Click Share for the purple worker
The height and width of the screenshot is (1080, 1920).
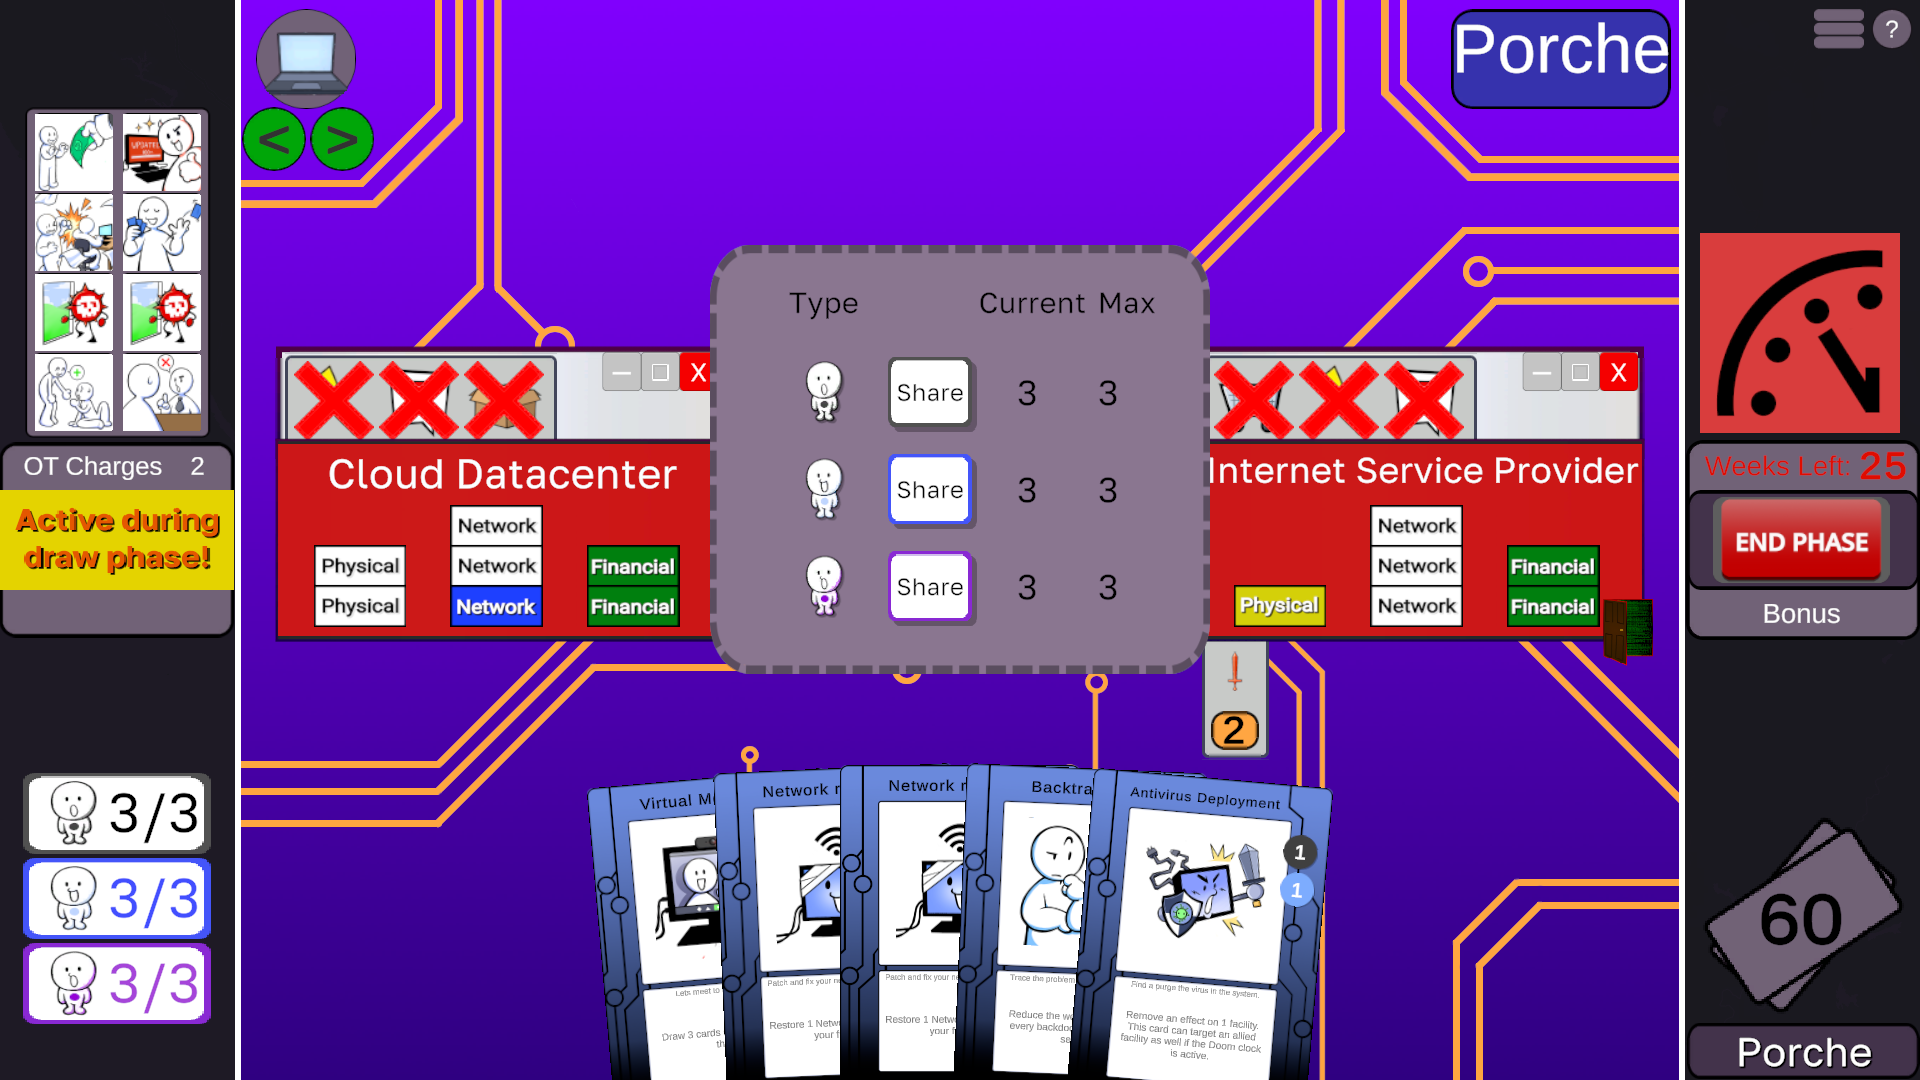click(x=929, y=587)
